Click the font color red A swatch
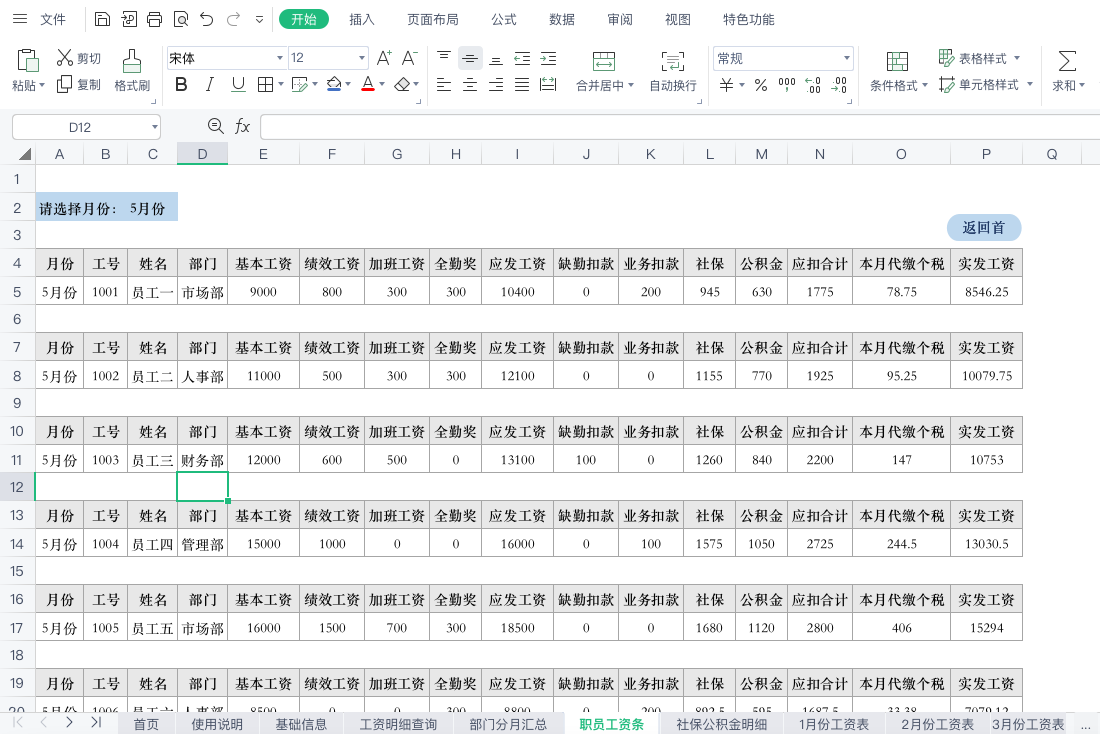Viewport: 1100px width, 734px height. (x=367, y=85)
